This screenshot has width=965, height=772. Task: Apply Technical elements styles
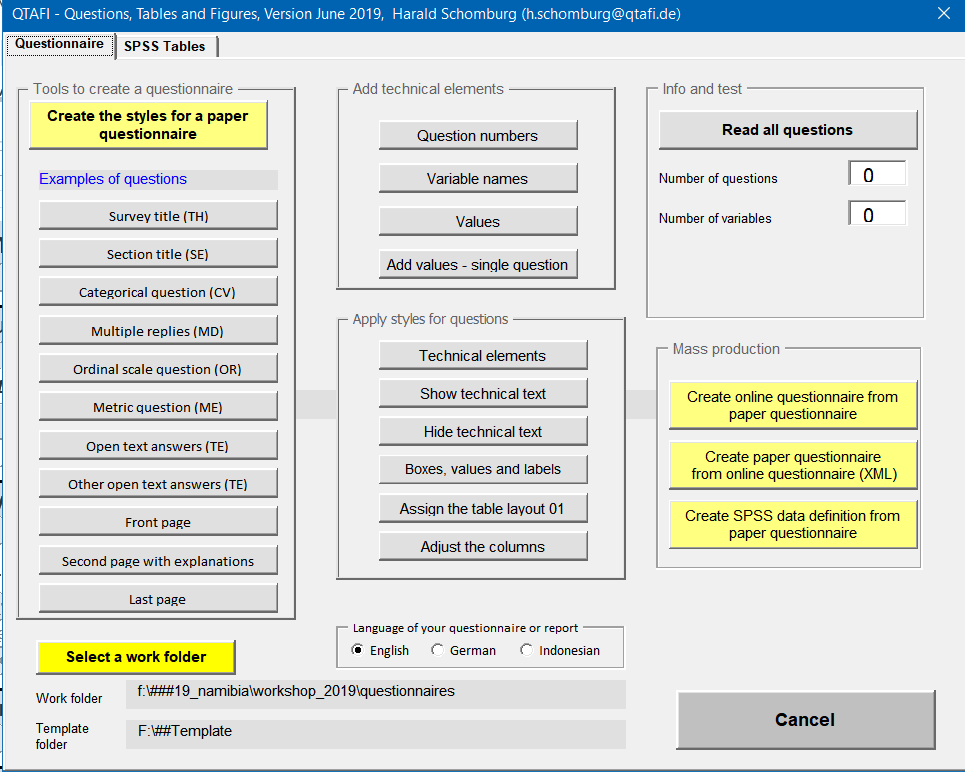coord(483,356)
